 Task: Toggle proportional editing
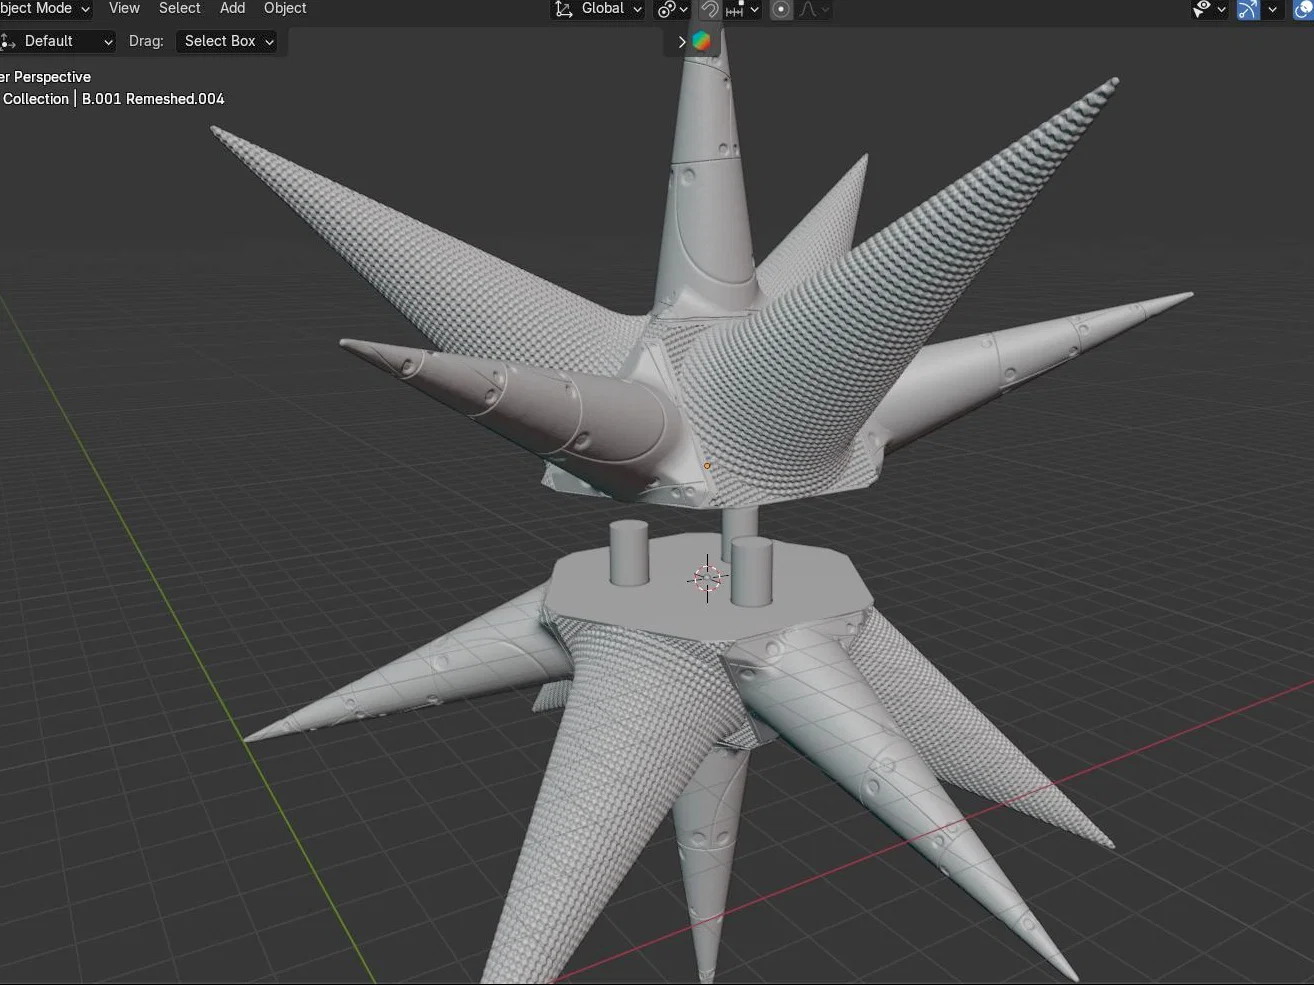tap(782, 9)
